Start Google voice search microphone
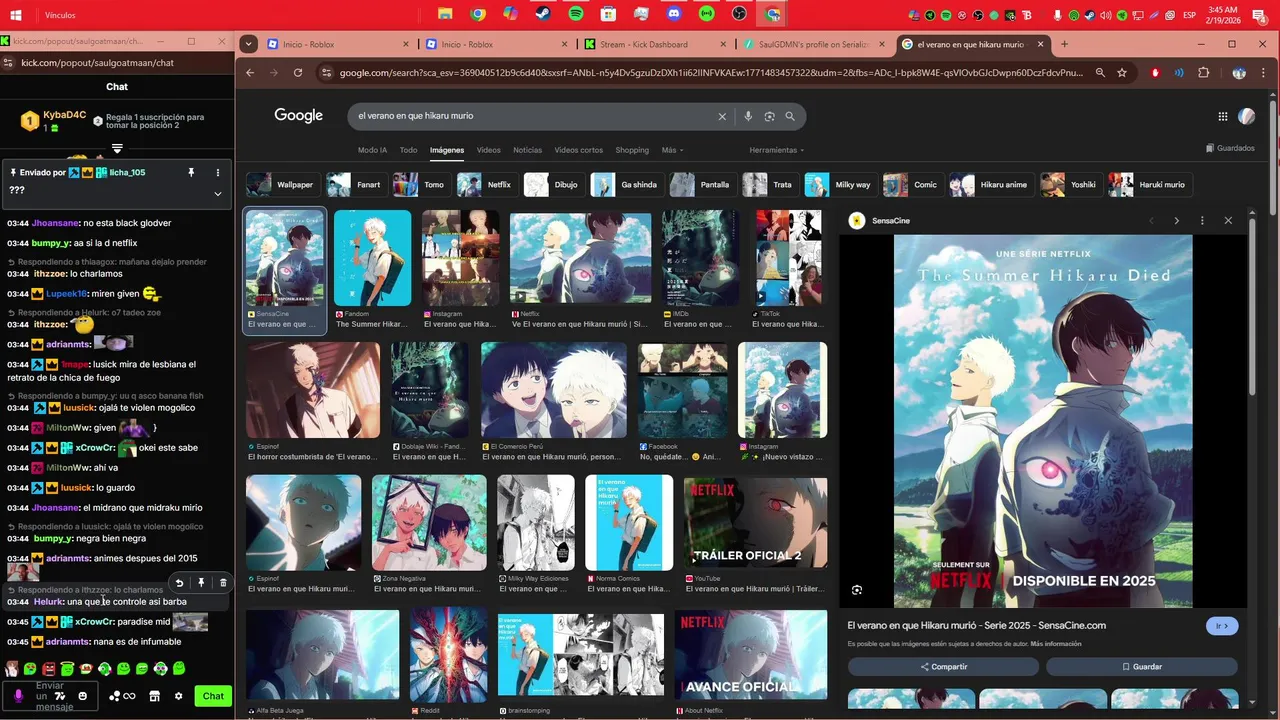 coord(748,116)
